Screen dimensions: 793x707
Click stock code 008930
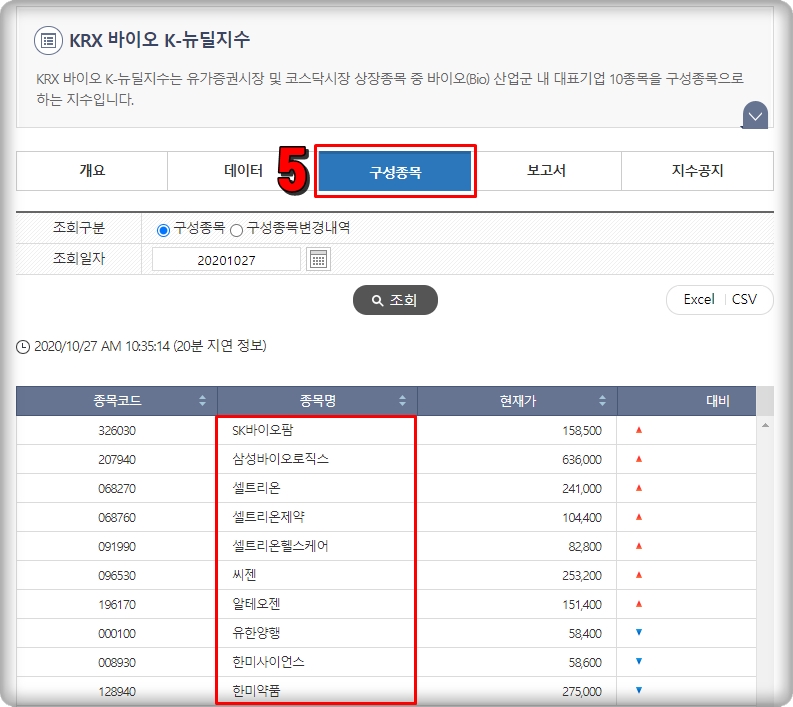(x=117, y=662)
